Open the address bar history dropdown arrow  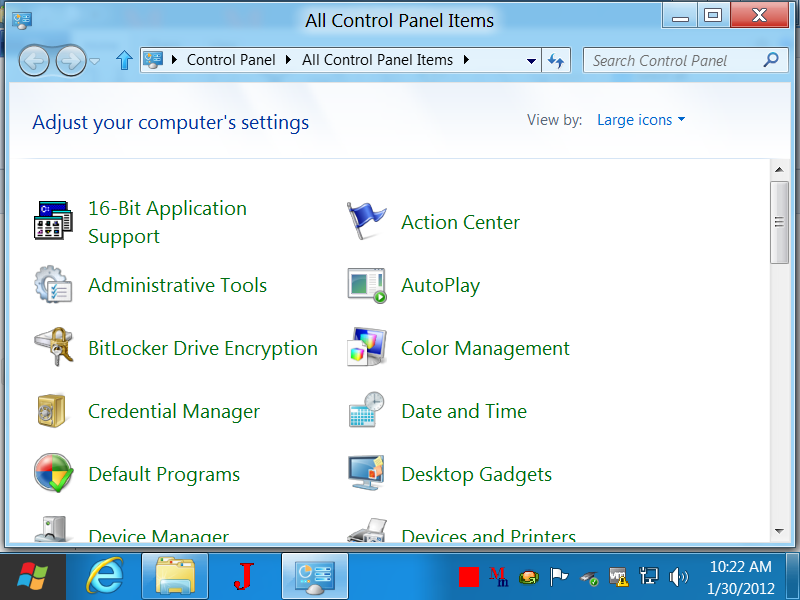[532, 61]
